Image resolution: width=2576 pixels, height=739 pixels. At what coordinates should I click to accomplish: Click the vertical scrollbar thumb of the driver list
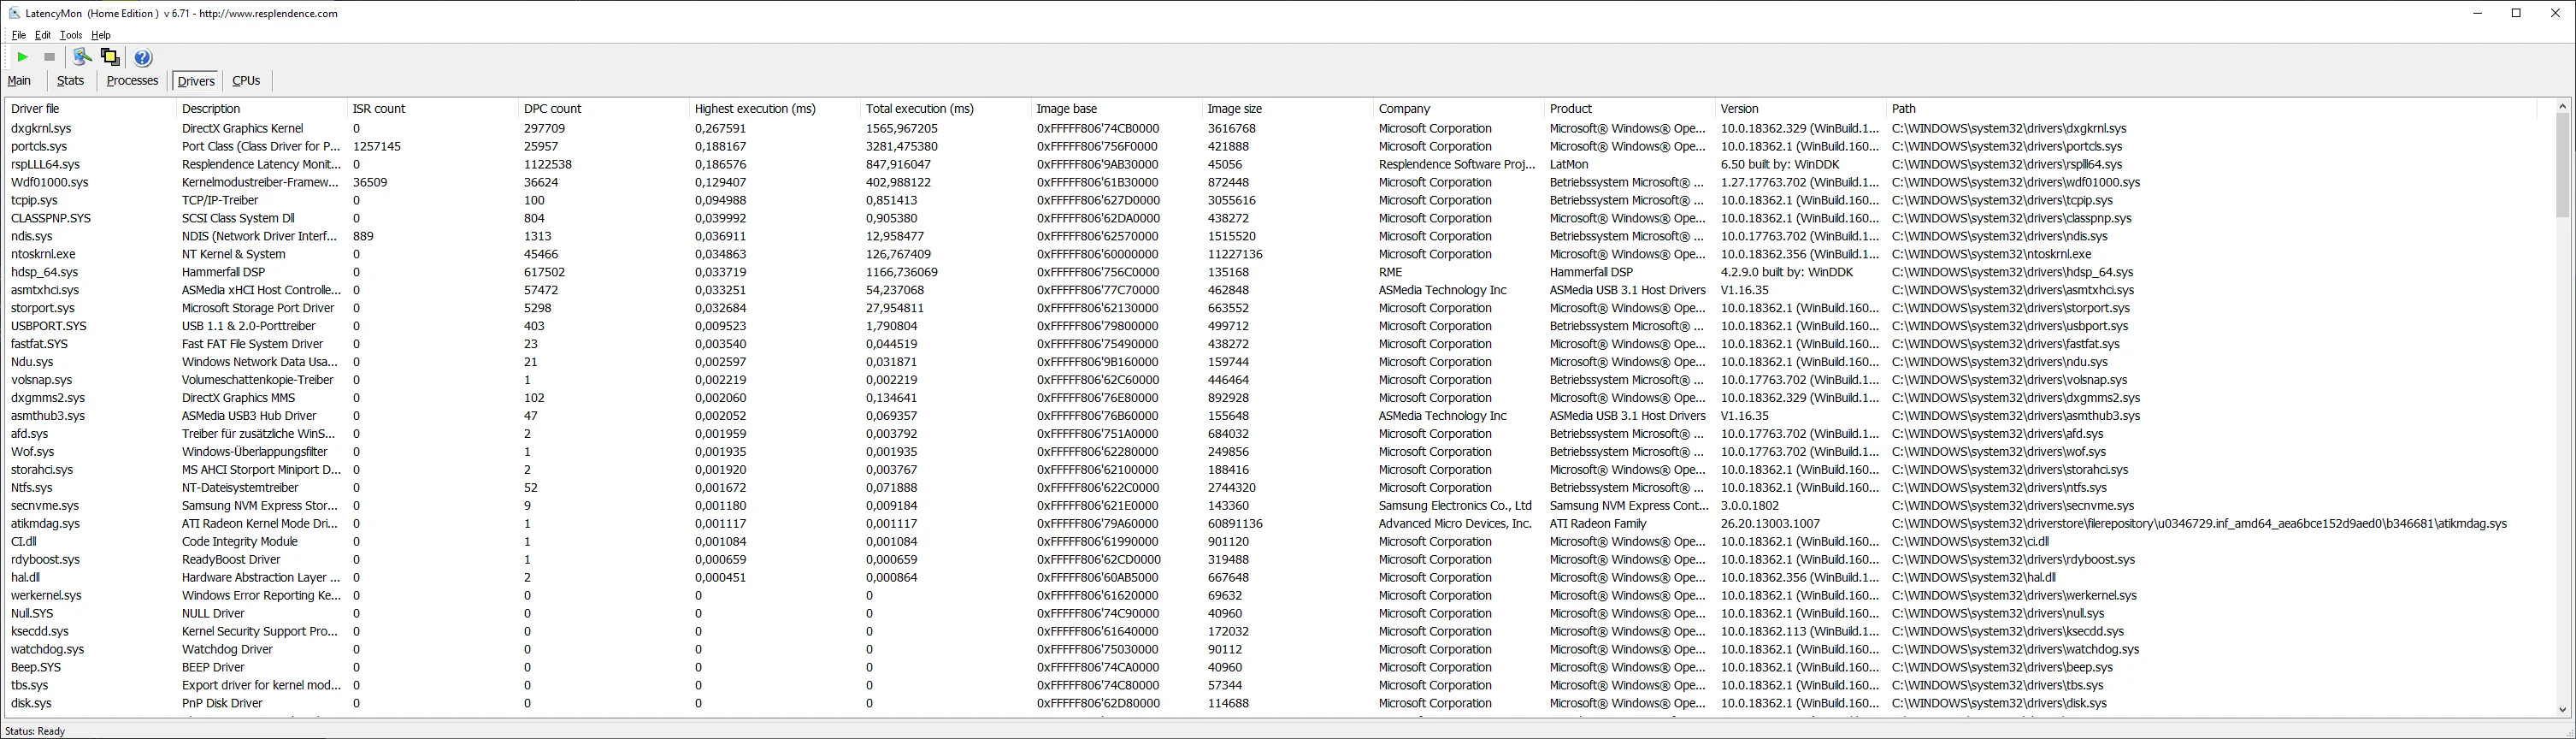tap(2562, 165)
